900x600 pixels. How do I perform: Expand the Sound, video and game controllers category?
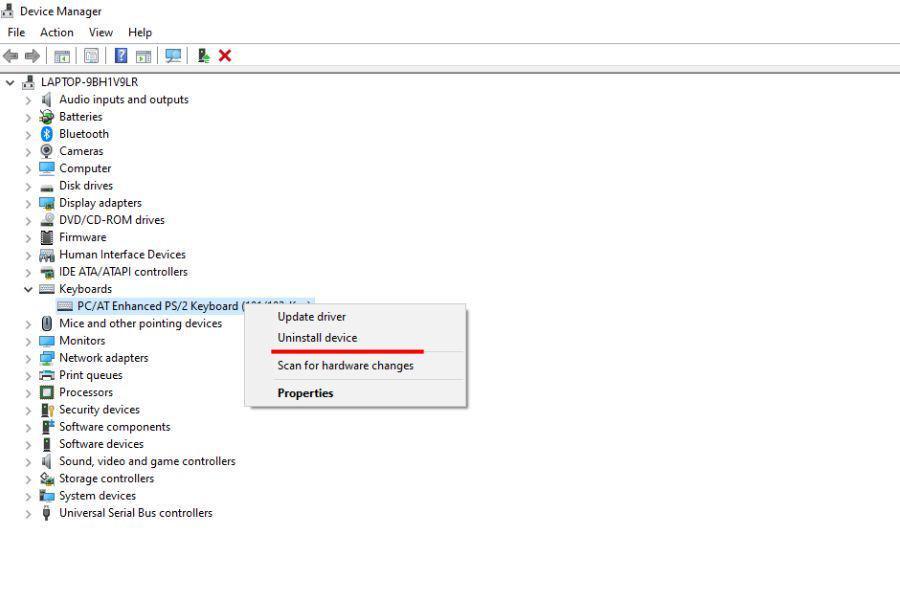pyautogui.click(x=28, y=462)
